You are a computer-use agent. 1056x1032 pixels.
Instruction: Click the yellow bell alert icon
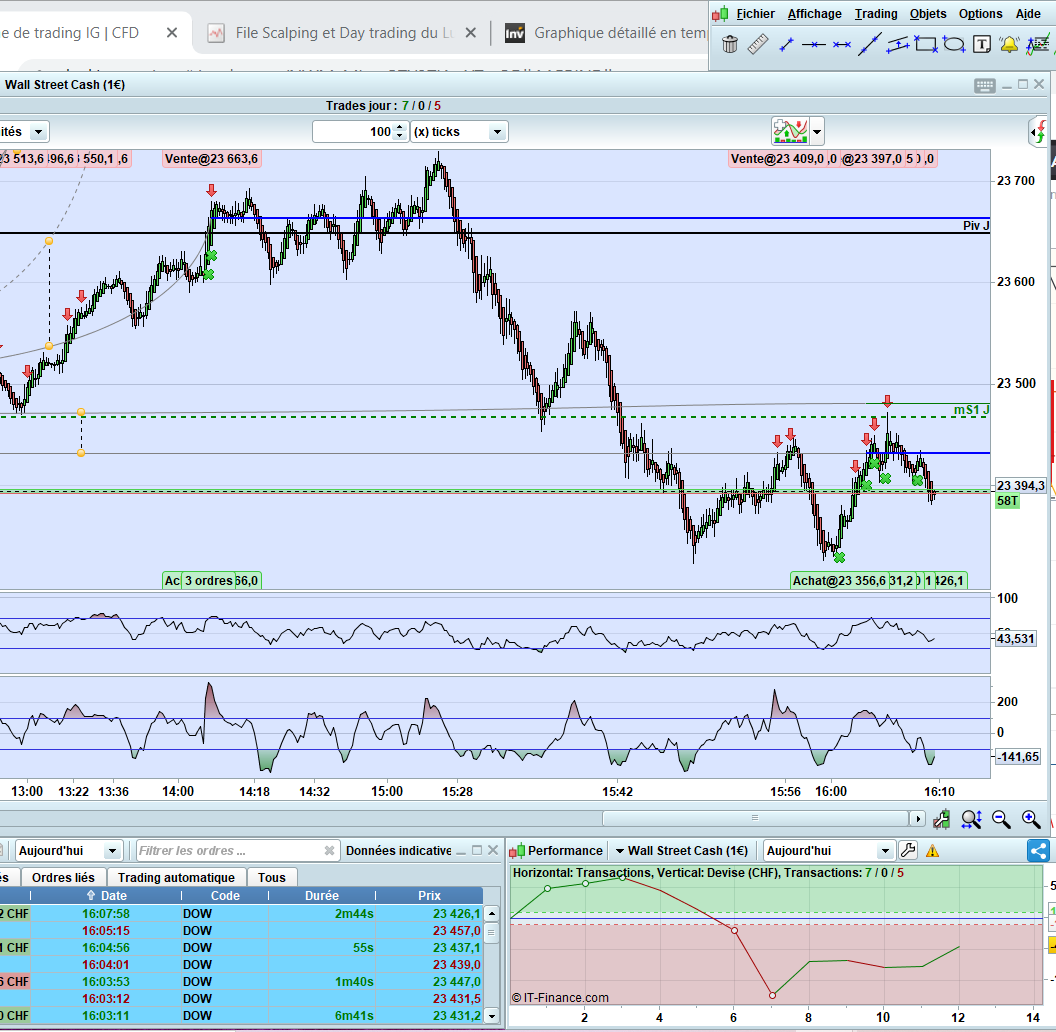pos(1009,44)
